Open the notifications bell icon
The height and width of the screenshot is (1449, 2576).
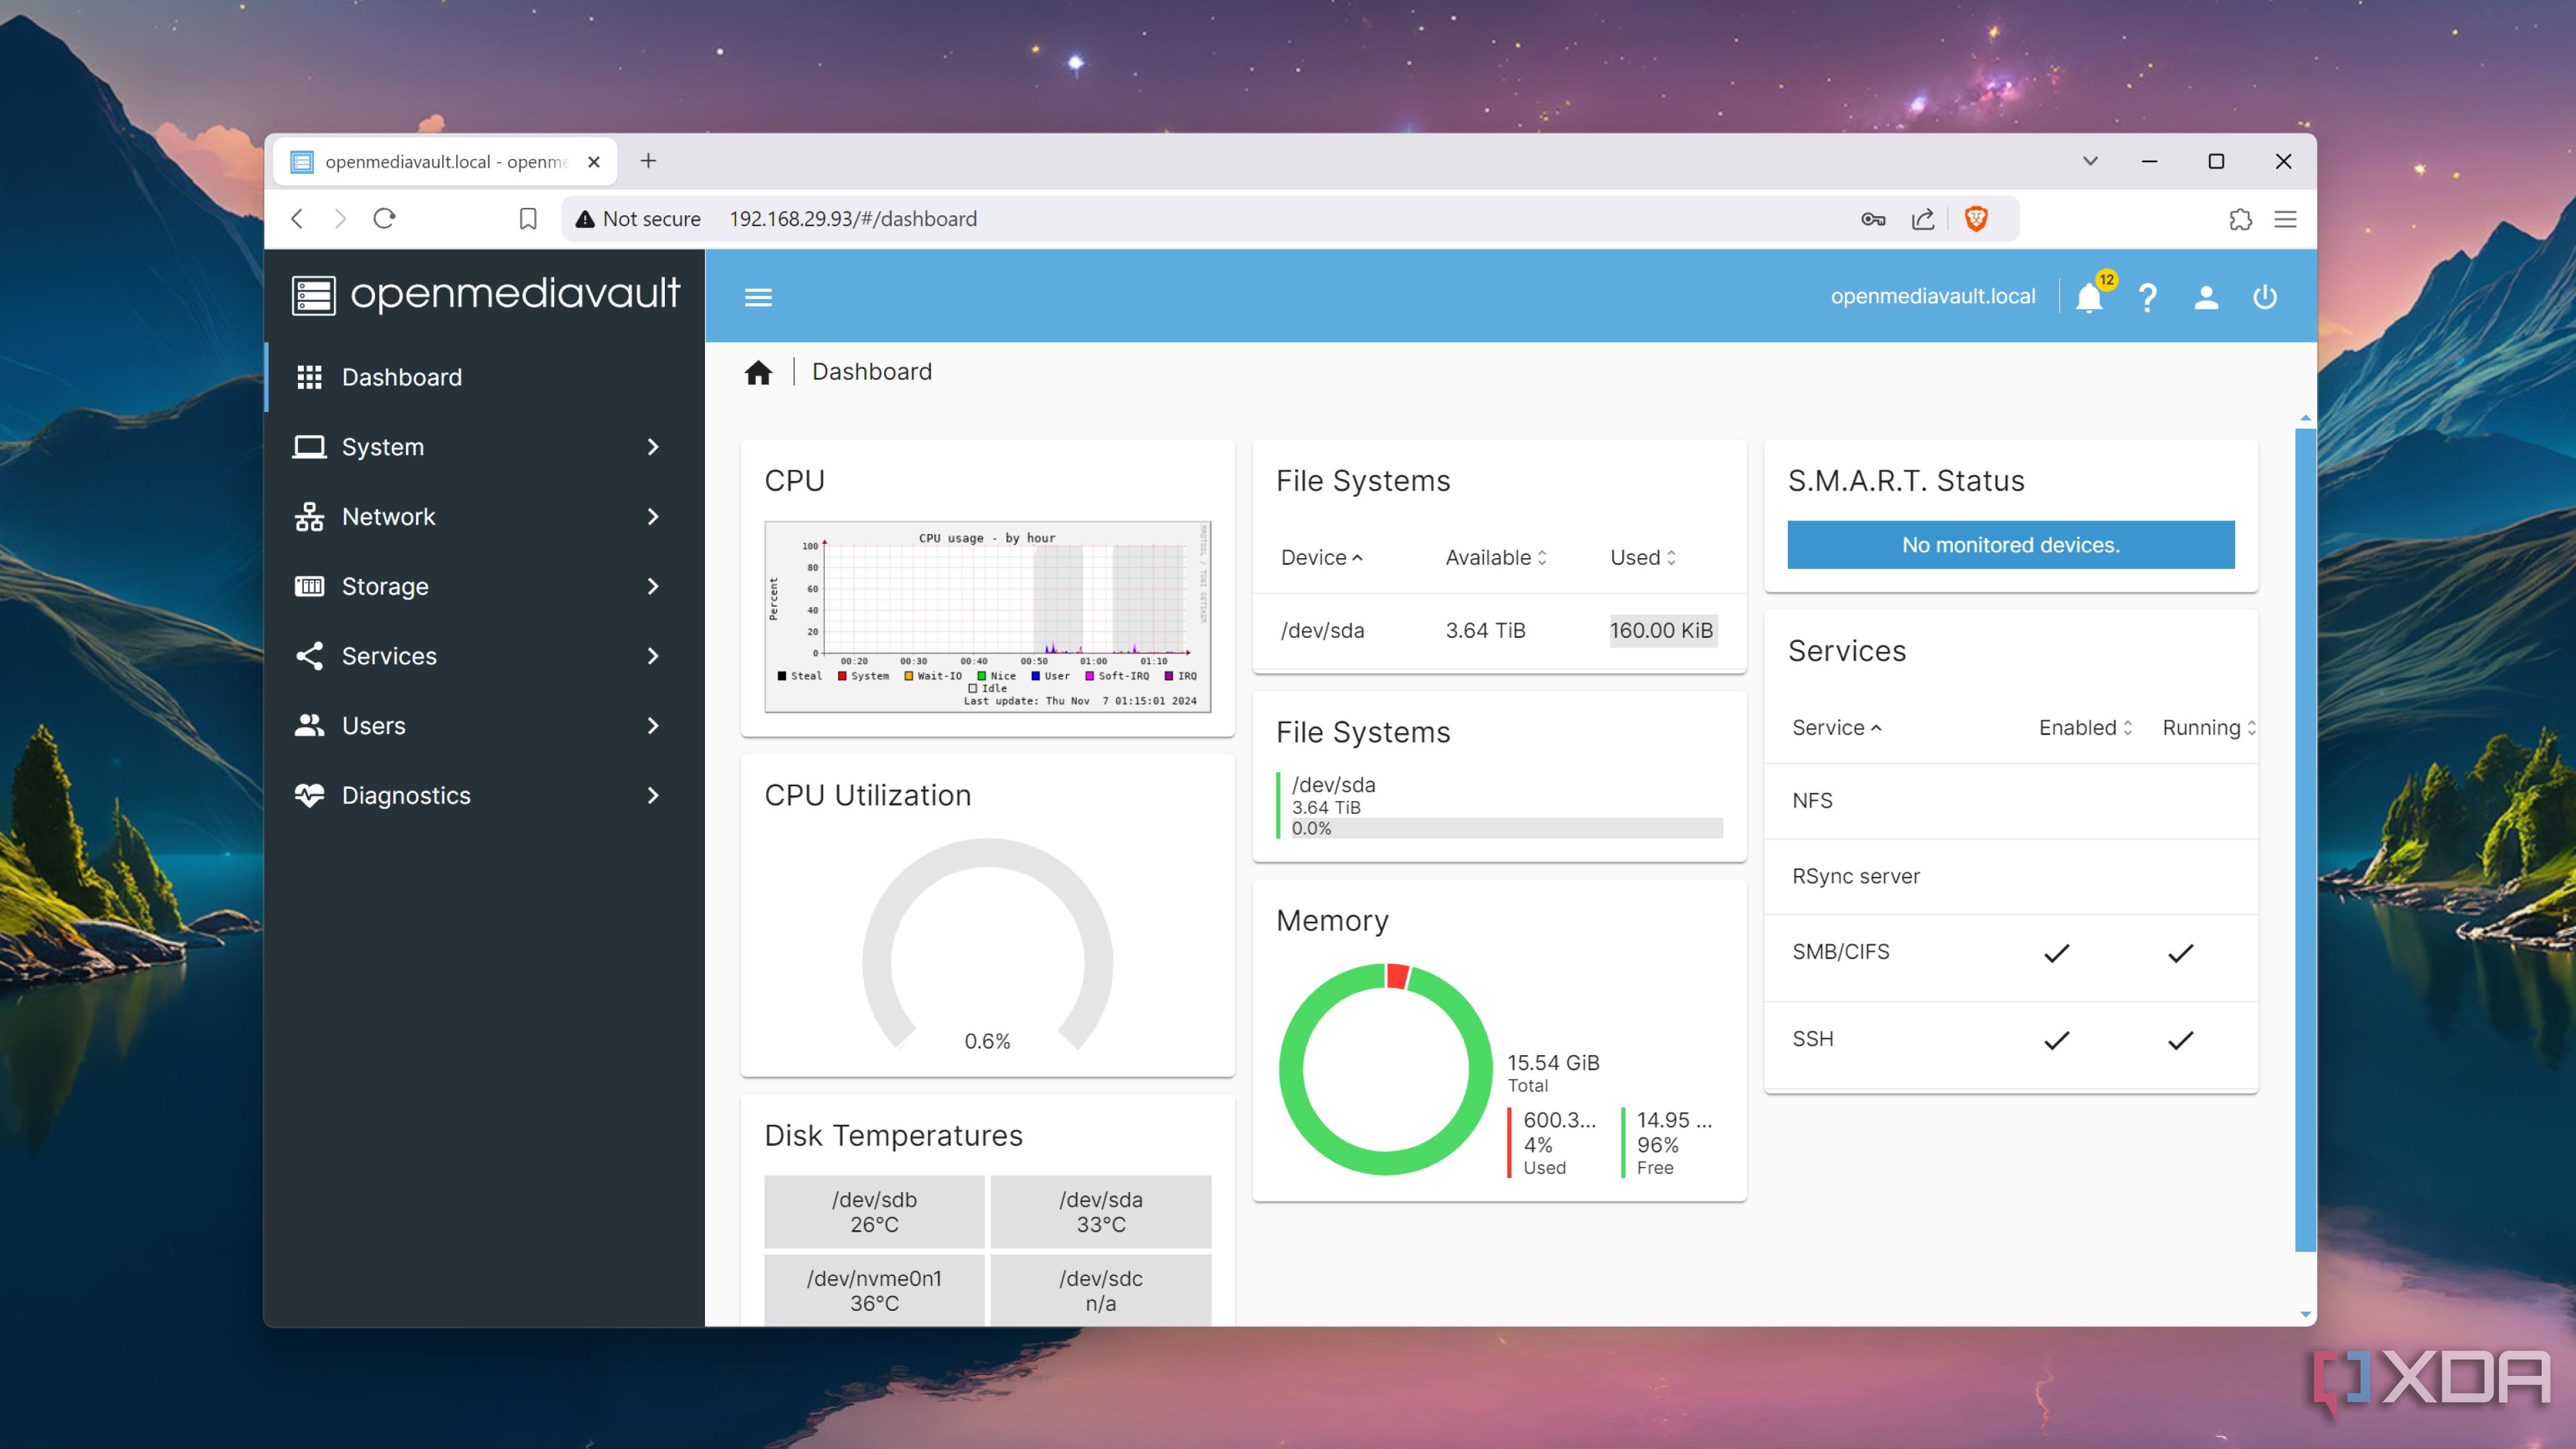pyautogui.click(x=2088, y=298)
